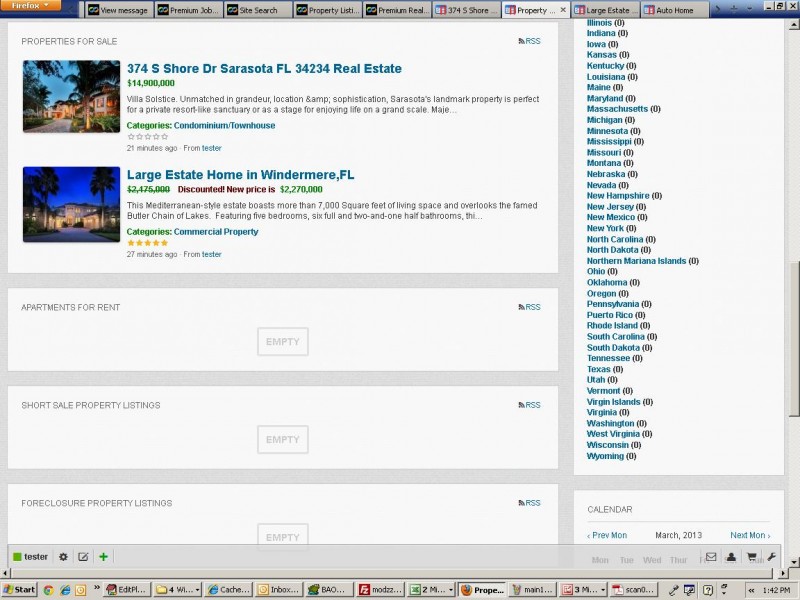Open the 374 S Shore Dr Sarasota listing title
800x600 pixels.
[264, 69]
